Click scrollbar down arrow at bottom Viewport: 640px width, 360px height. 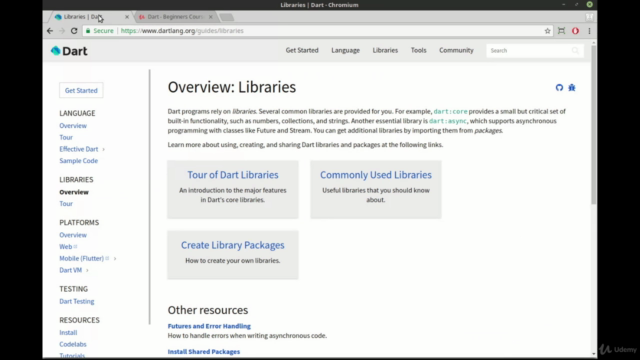pos(594,354)
